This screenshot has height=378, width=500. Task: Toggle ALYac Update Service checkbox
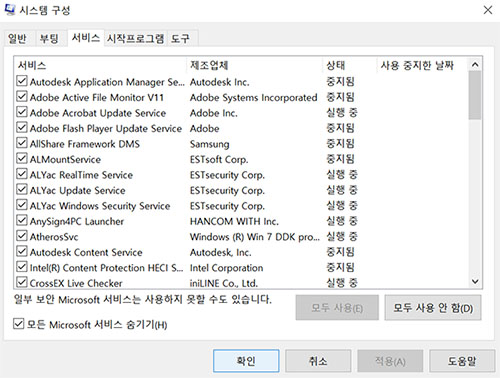(x=22, y=189)
